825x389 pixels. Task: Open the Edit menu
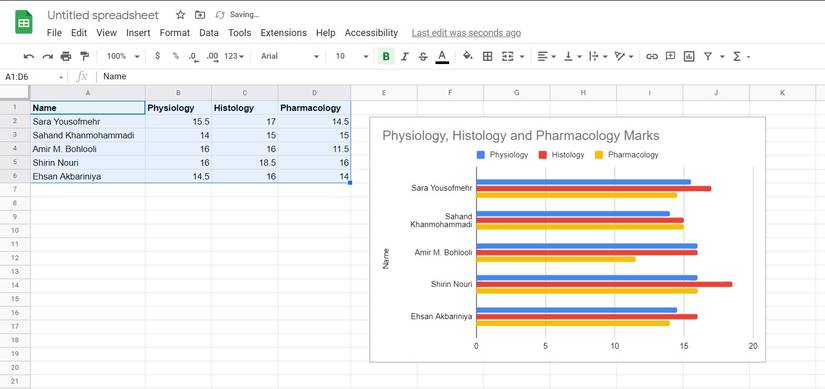pos(79,33)
